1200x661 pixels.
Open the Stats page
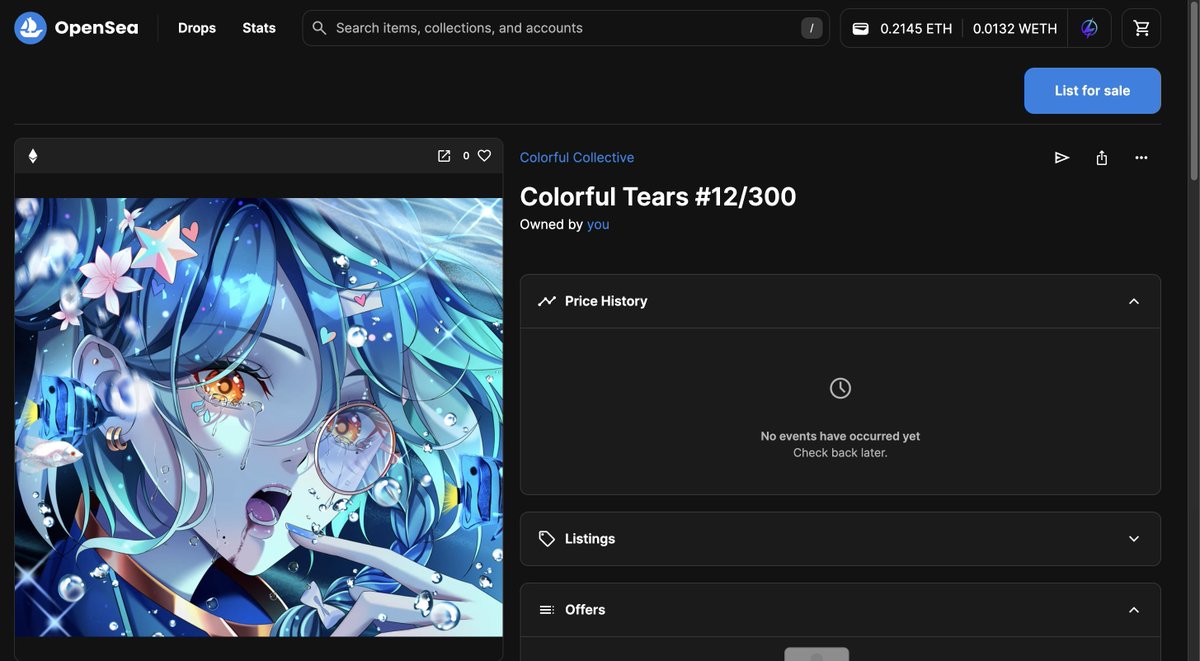tap(259, 28)
